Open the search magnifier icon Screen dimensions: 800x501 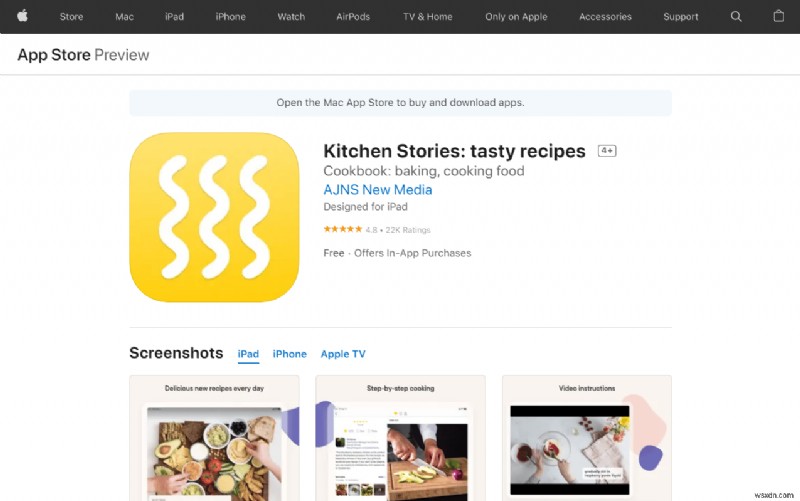[736, 16]
